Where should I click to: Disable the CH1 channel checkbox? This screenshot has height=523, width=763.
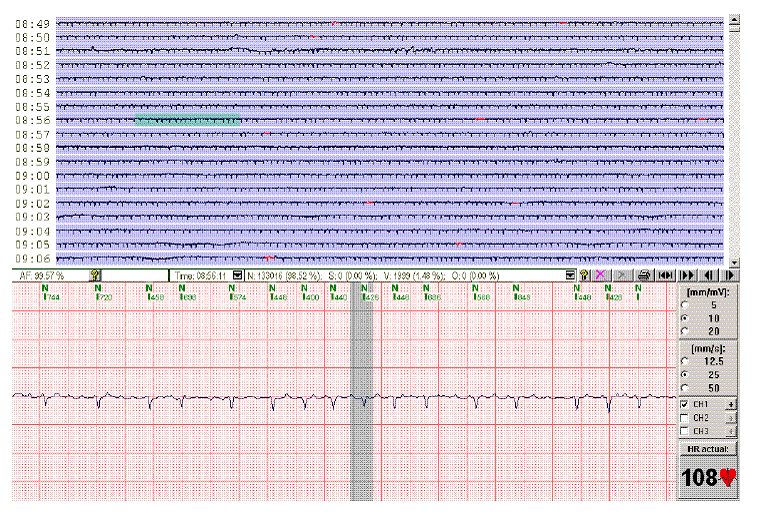(x=684, y=403)
